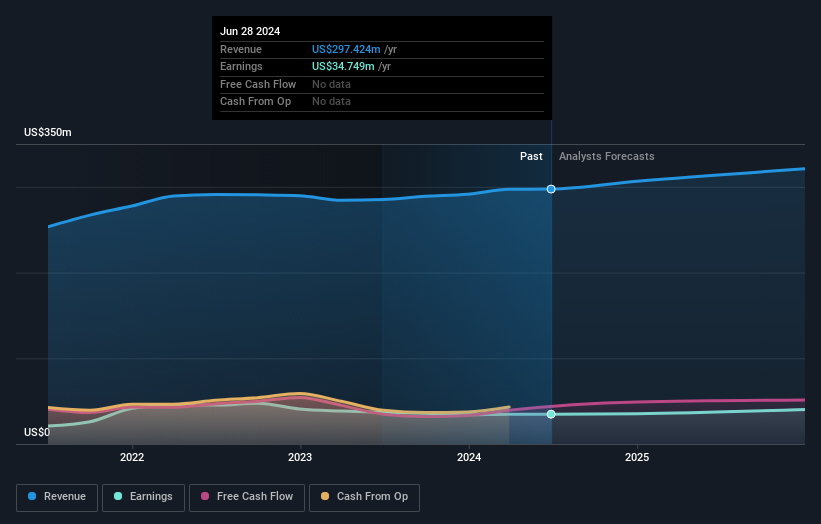The image size is (821, 524).
Task: Click the US$0 y-axis label
Action: pyautogui.click(x=37, y=432)
